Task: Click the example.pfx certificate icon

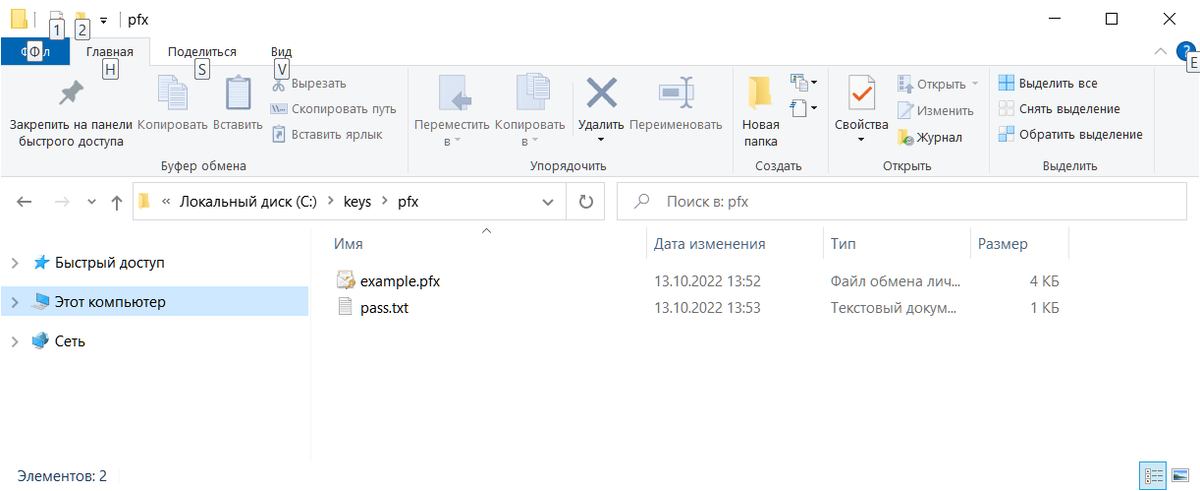Action: coord(345,281)
